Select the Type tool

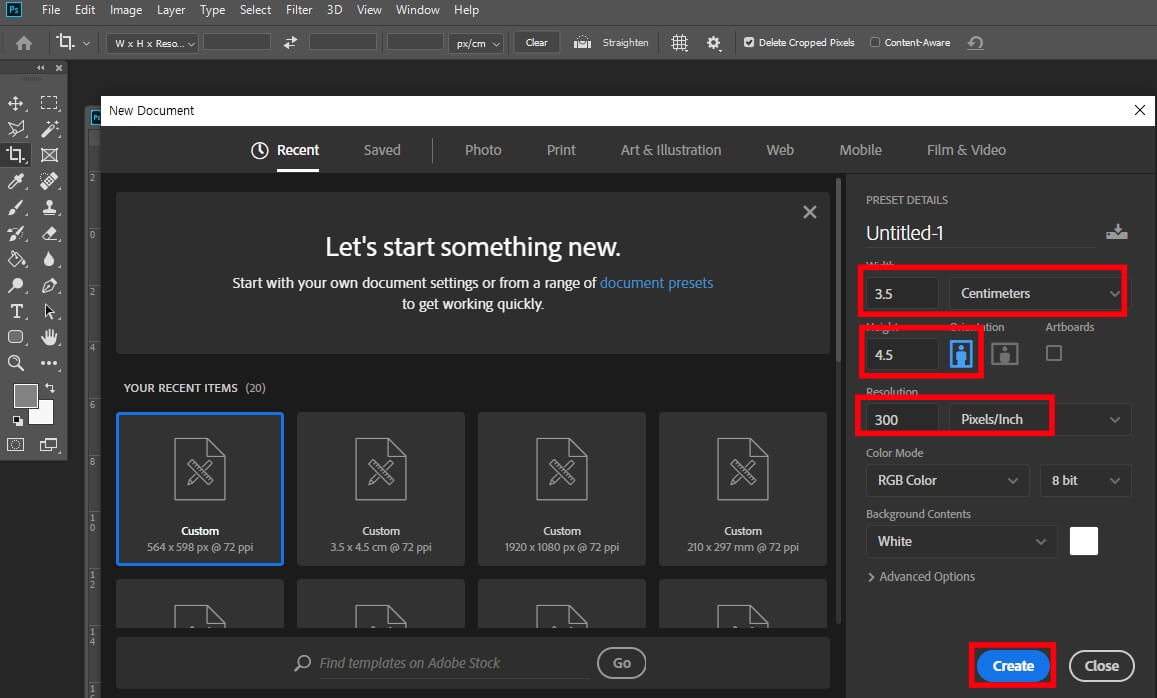coord(15,311)
